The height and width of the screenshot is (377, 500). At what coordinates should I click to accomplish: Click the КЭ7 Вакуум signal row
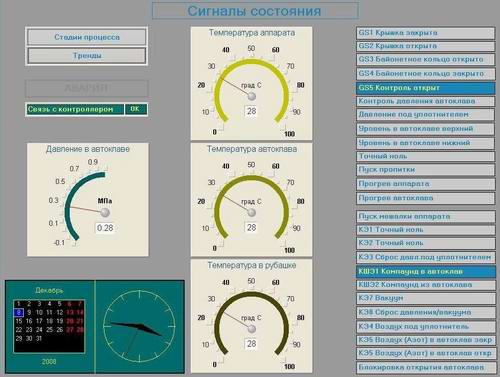pos(425,298)
